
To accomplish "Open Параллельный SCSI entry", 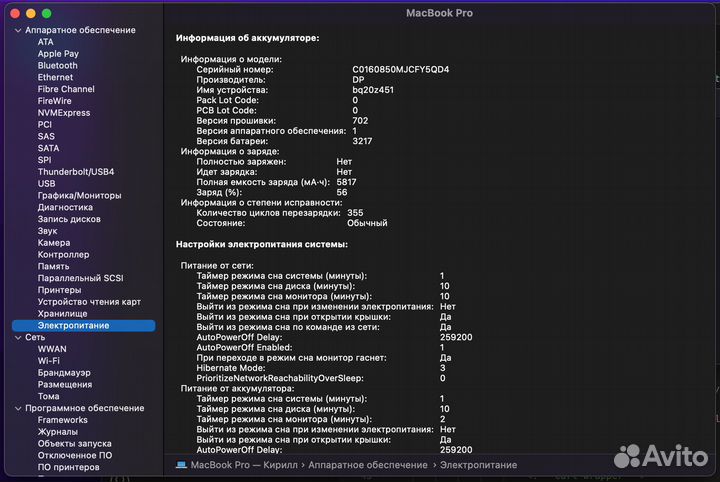I will coord(80,278).
